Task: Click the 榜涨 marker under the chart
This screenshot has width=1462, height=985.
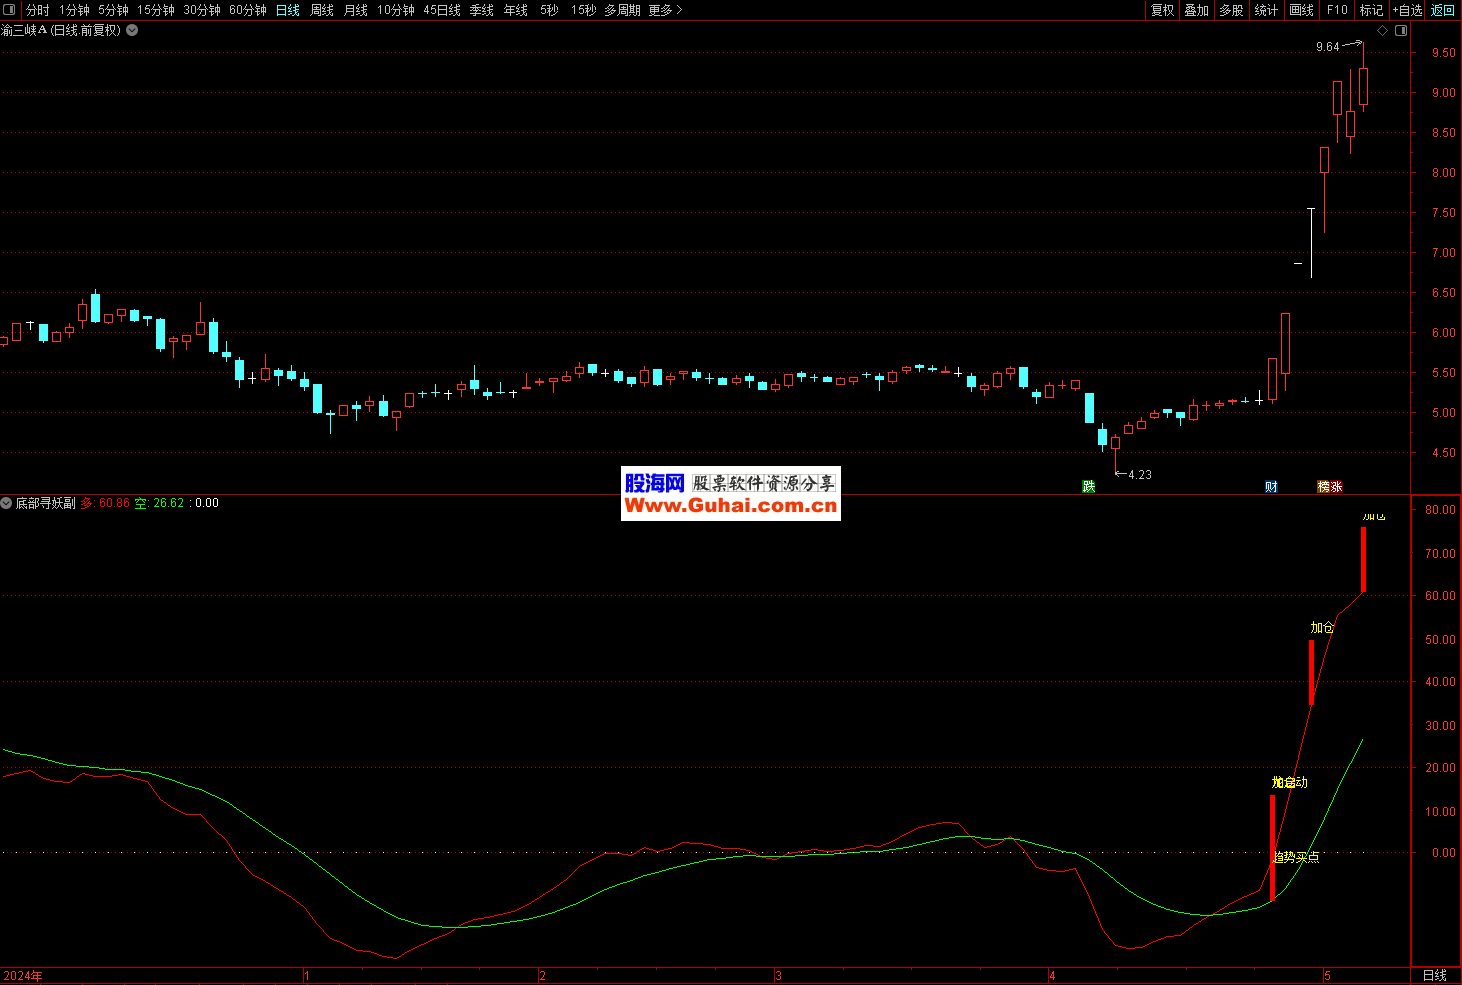Action: 1330,487
